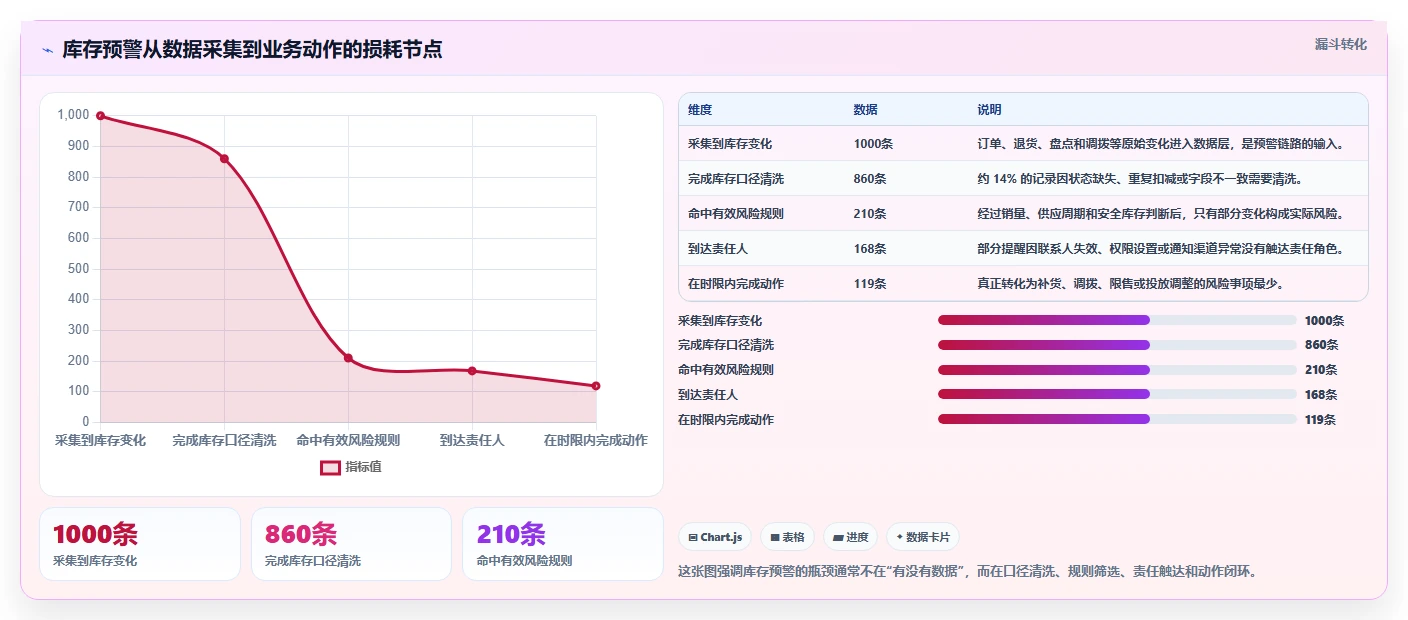The width and height of the screenshot is (1408, 620).
Task: Click progress bar for 在时限内完成动作 119条
Action: tap(1117, 419)
